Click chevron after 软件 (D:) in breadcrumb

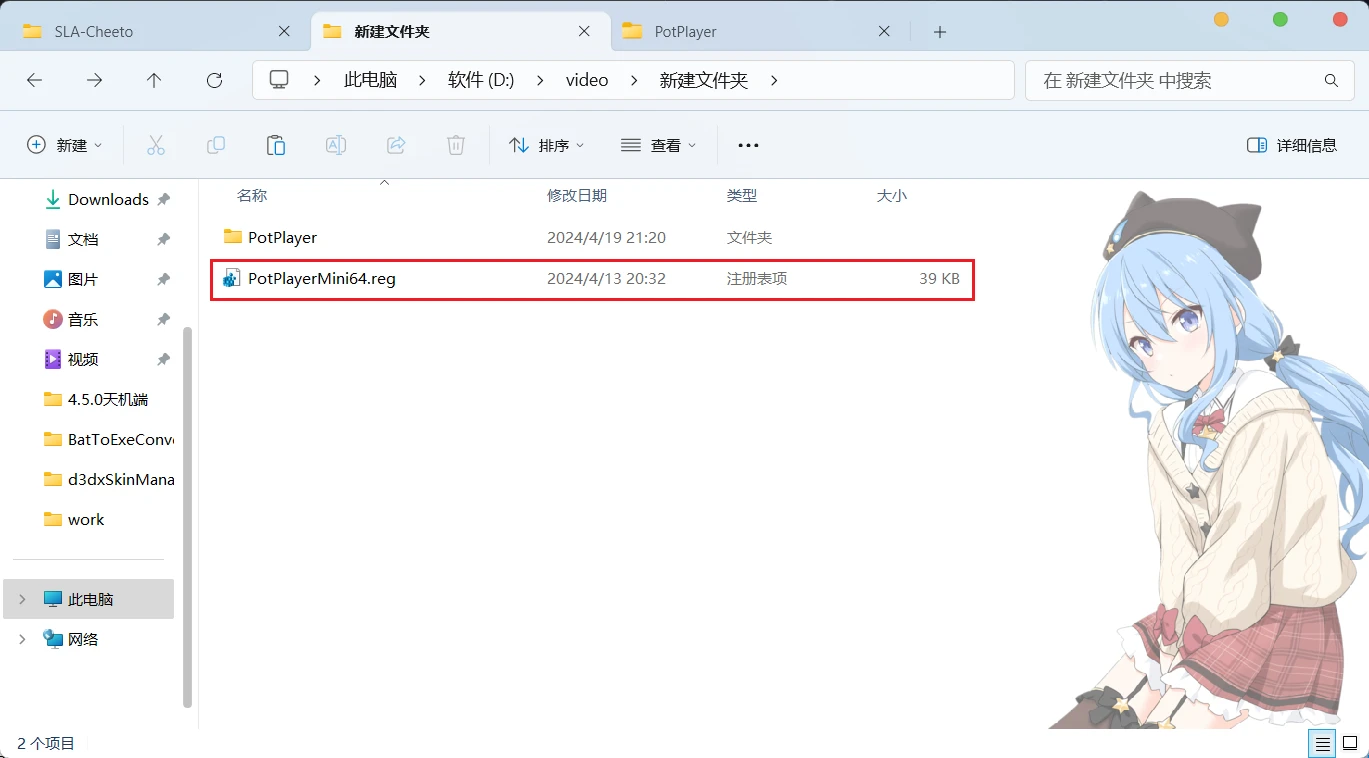pos(540,80)
